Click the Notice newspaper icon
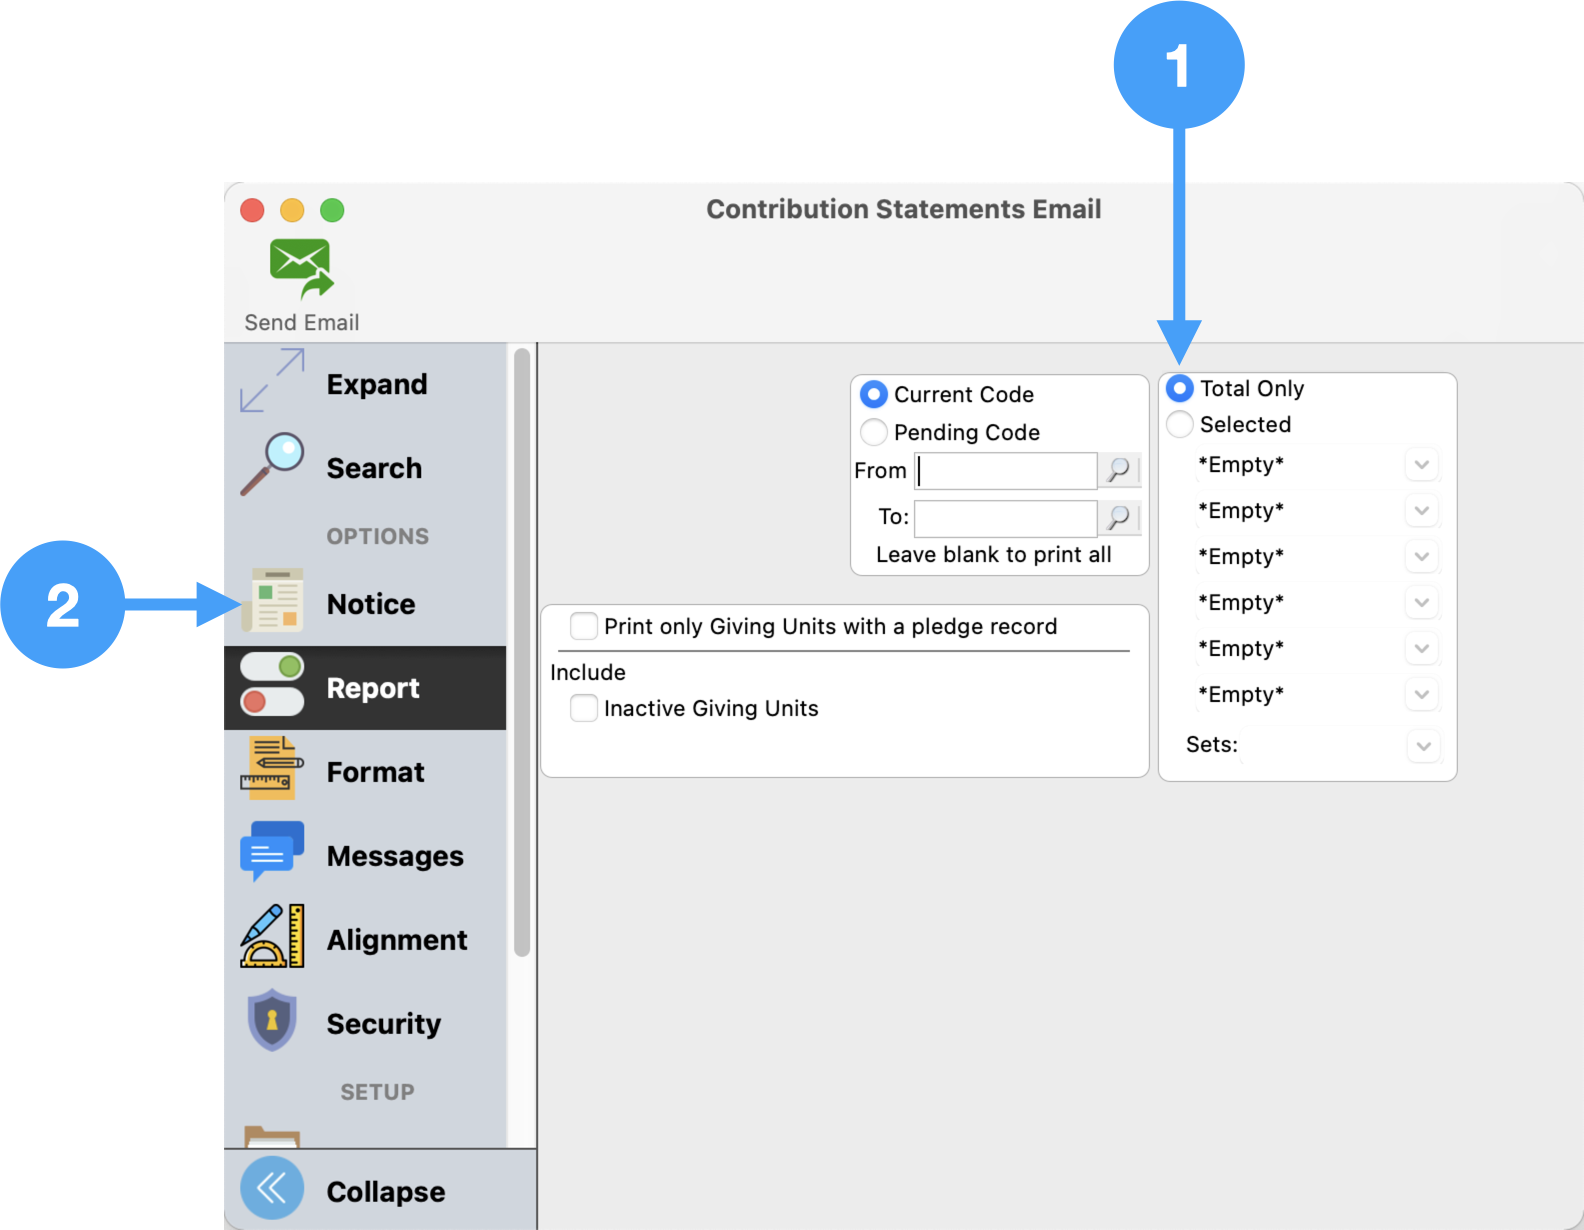The height and width of the screenshot is (1230, 1584). [272, 601]
